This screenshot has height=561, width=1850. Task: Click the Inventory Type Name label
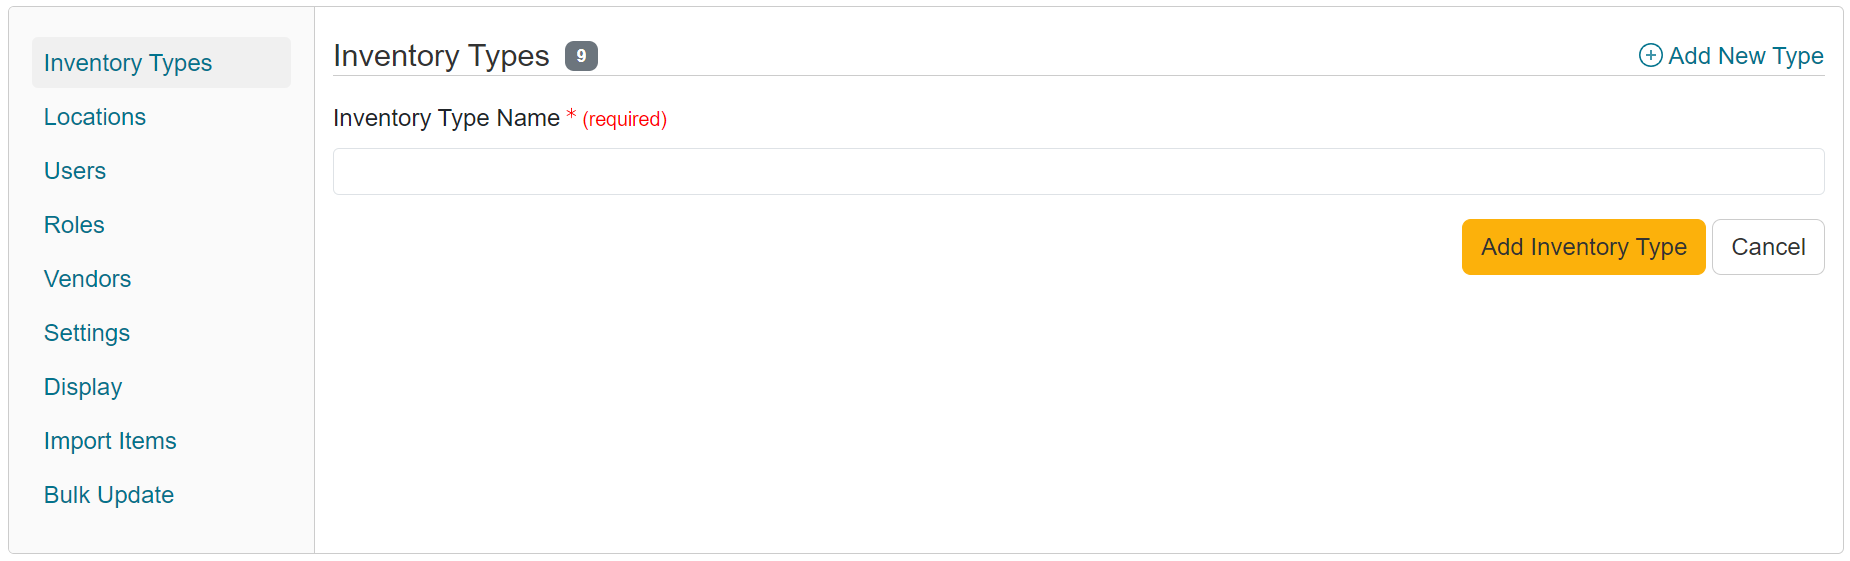tap(446, 118)
